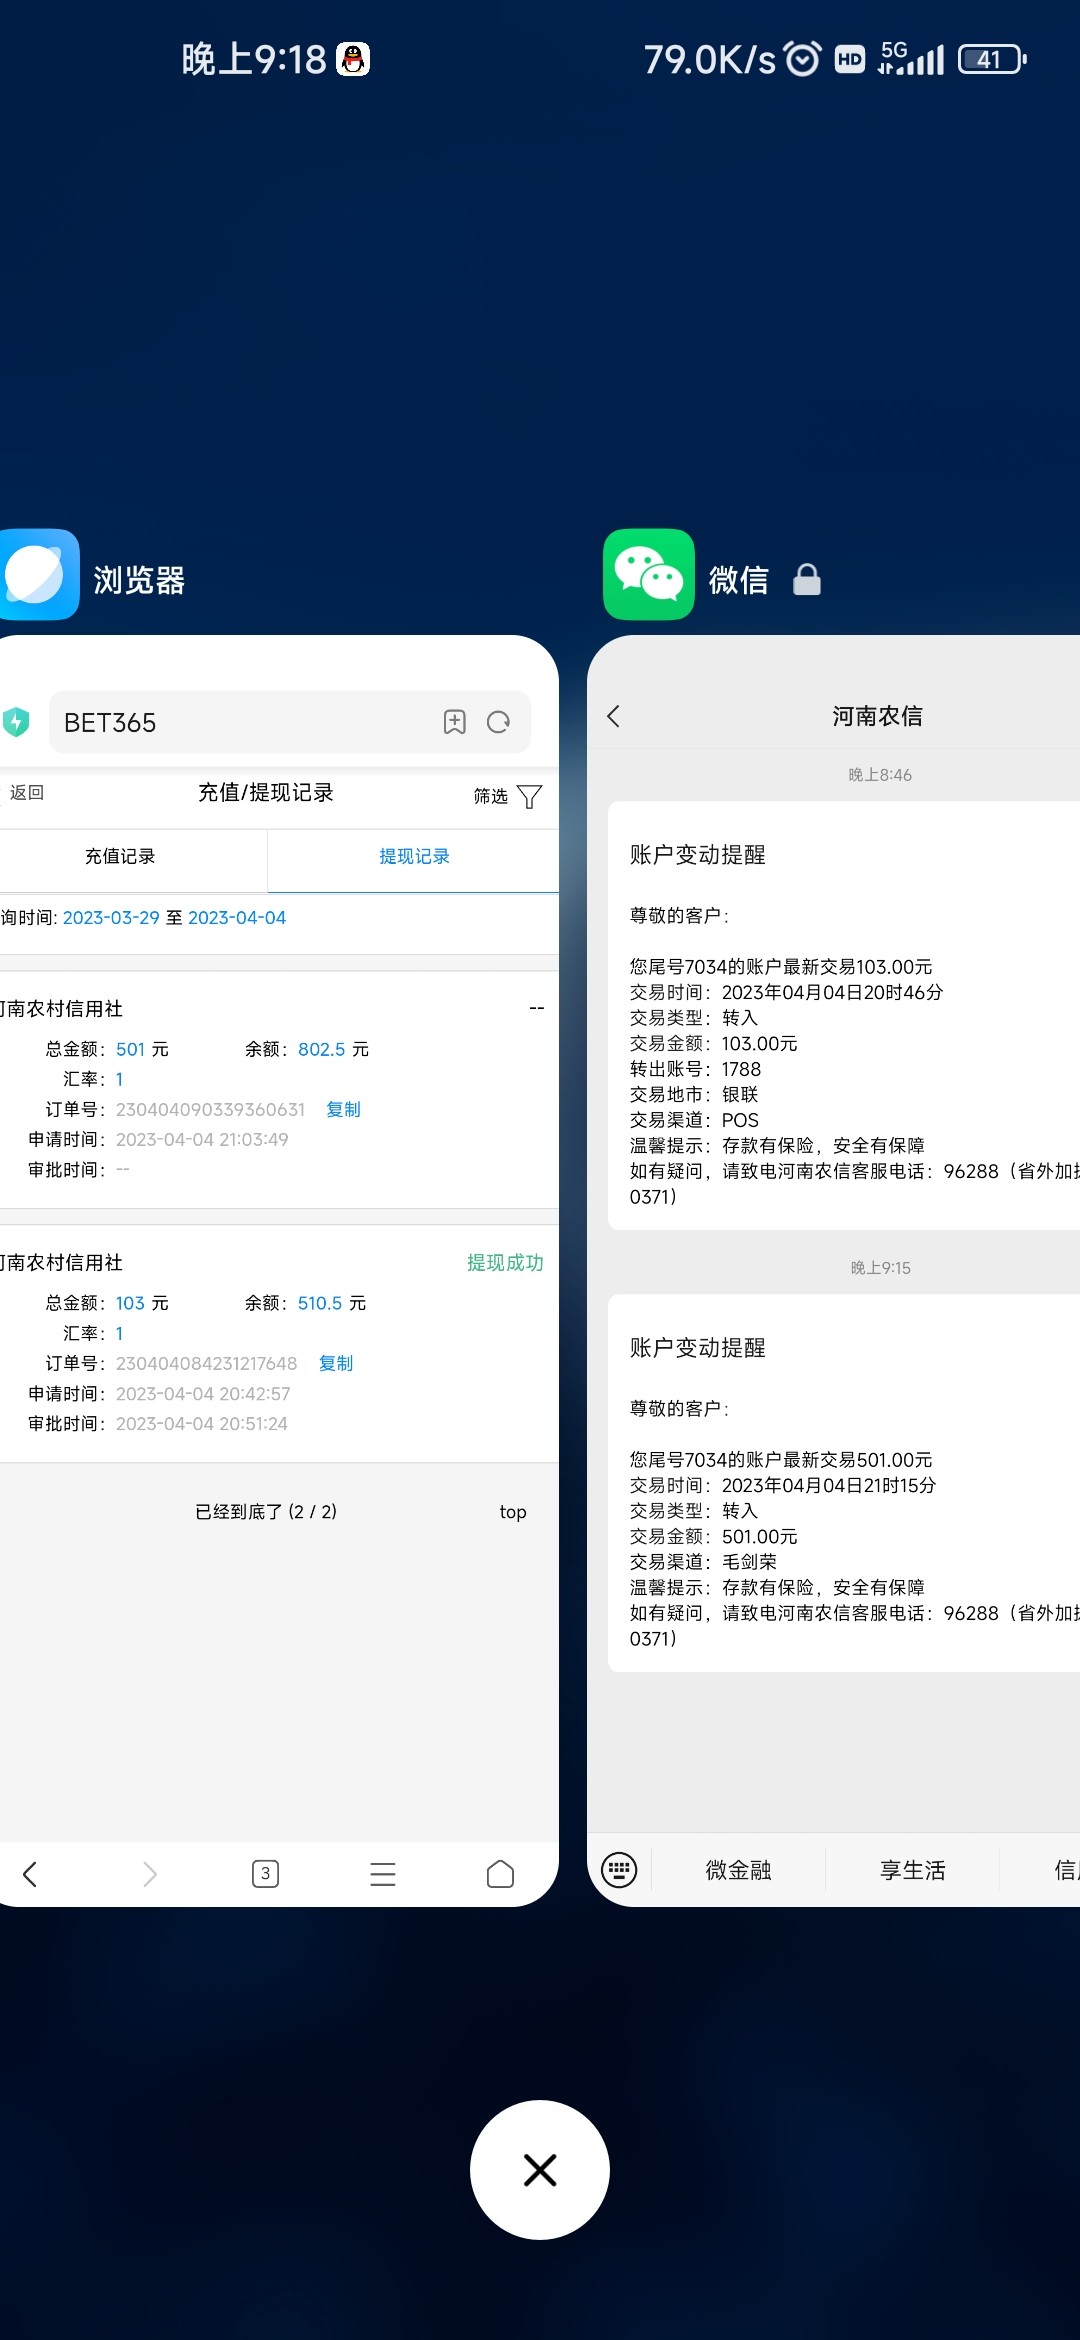Image resolution: width=1080 pixels, height=2340 pixels.
Task: Go to browser home page
Action: click(x=500, y=1874)
